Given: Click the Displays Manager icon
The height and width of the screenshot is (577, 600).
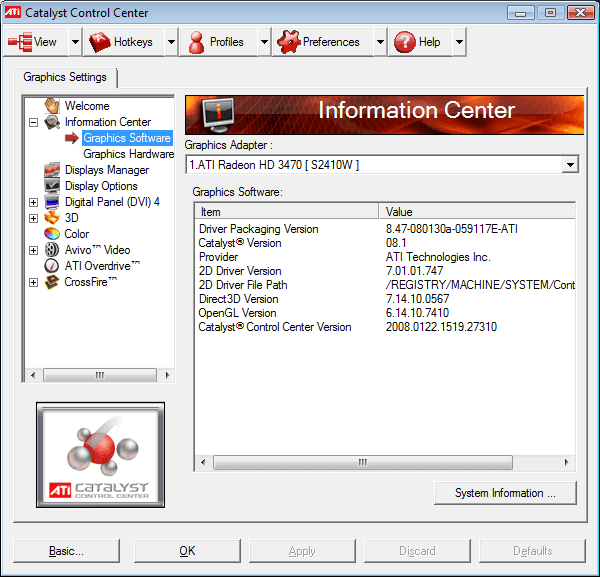Looking at the screenshot, I should 52,170.
